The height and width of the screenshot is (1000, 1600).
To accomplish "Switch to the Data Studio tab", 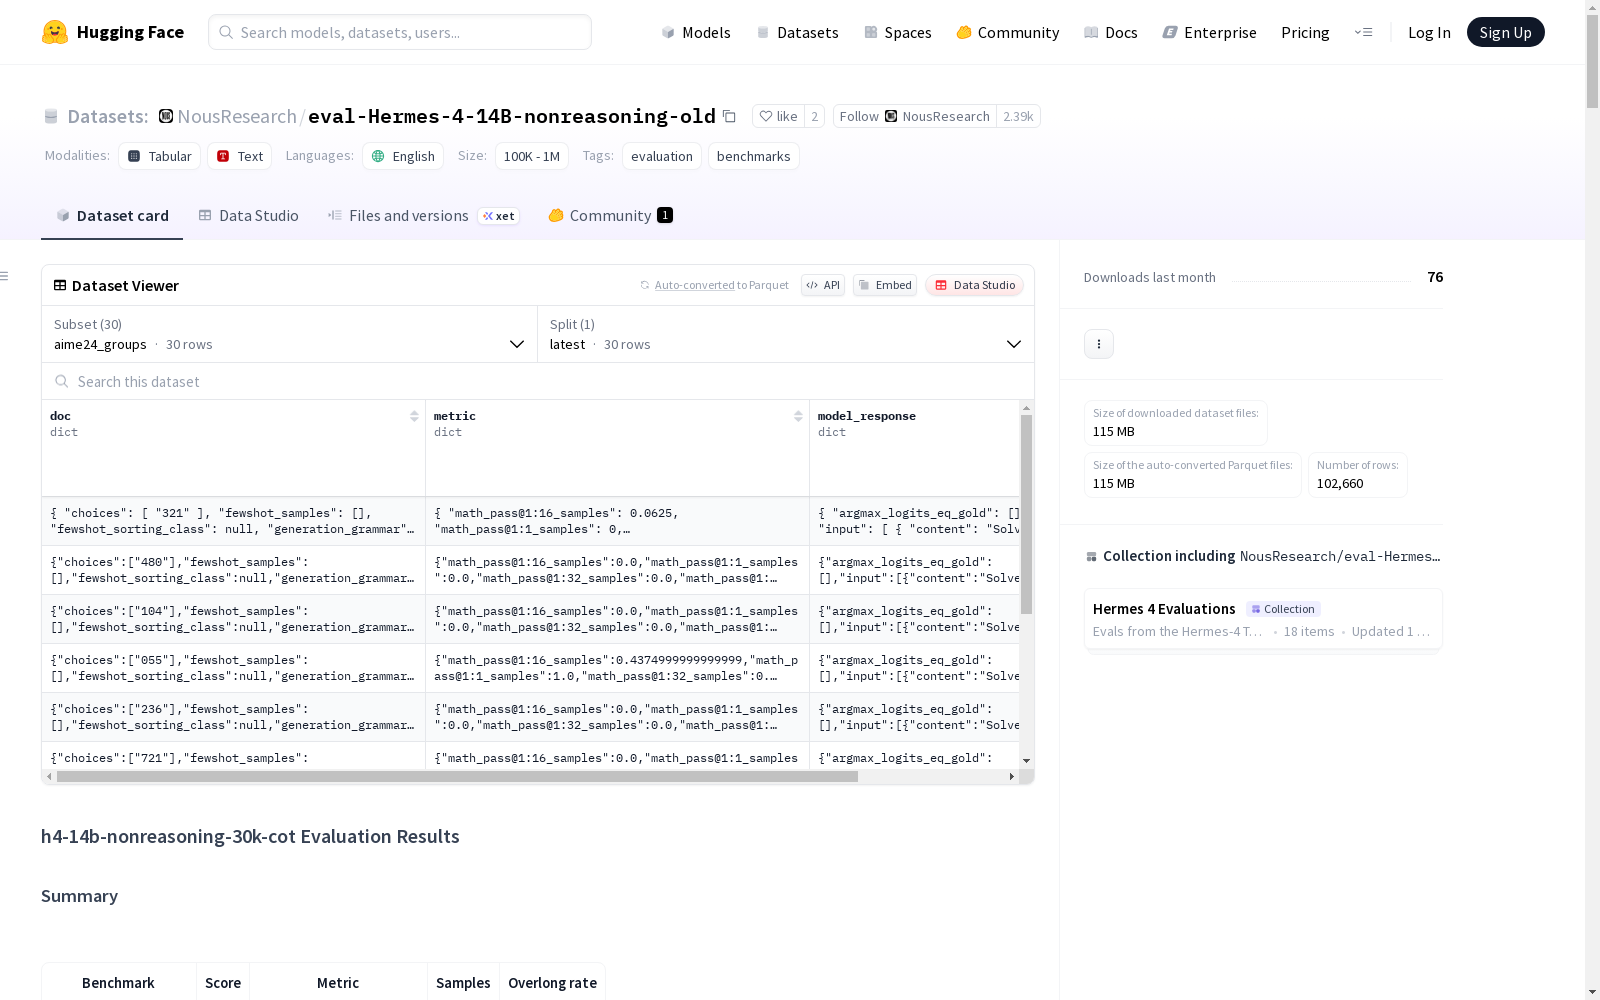I will 248,216.
